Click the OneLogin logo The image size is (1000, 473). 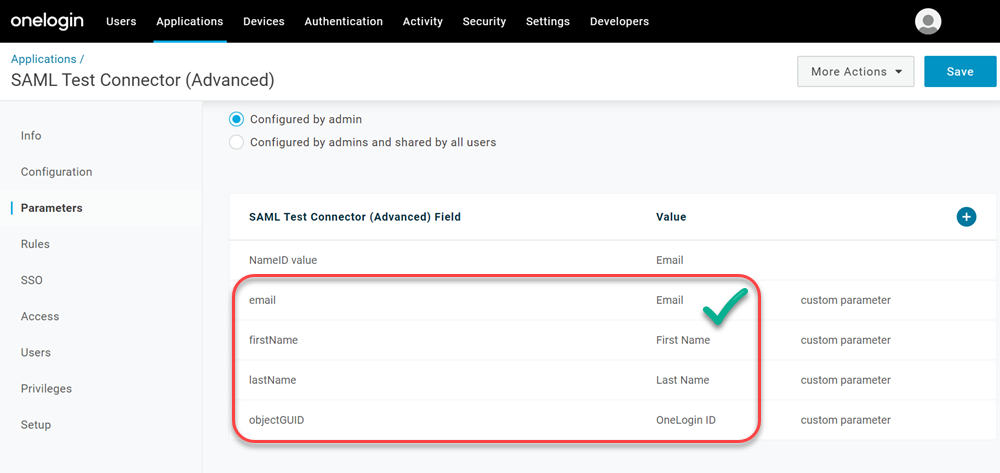(x=47, y=21)
